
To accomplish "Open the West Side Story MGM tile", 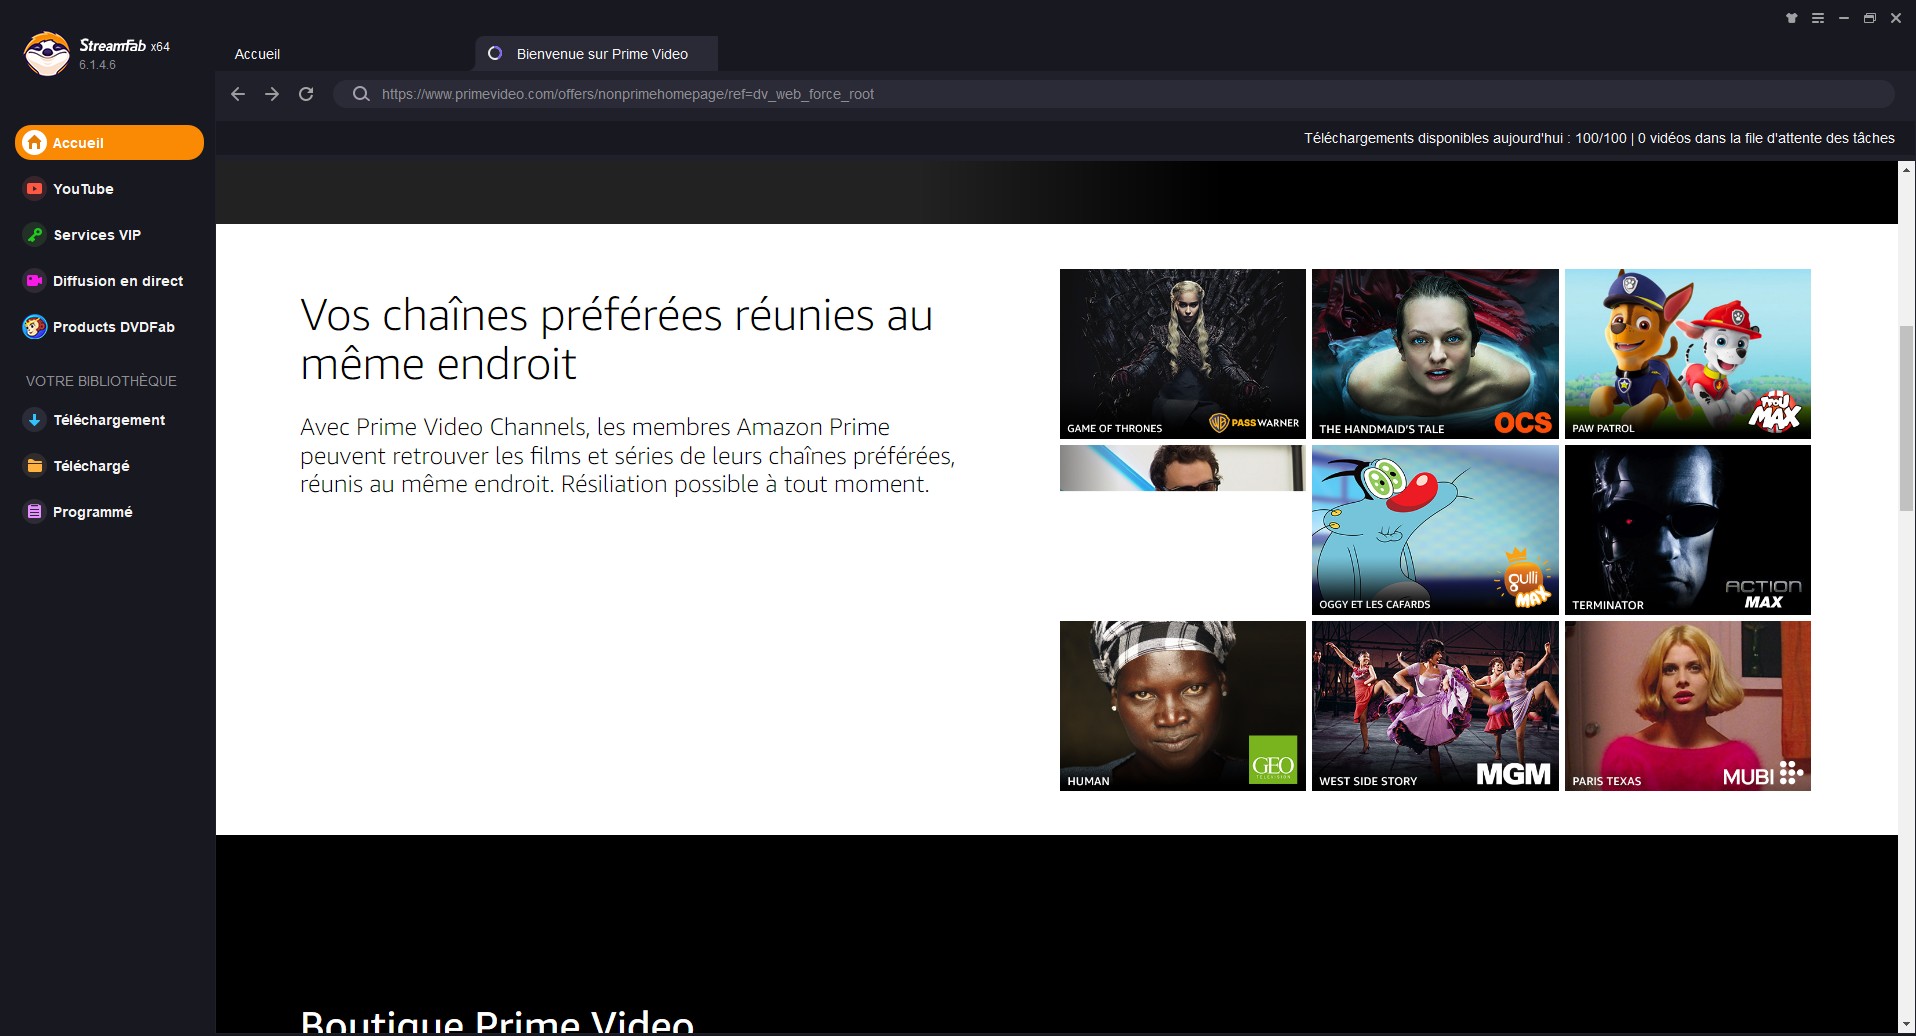I will coord(1435,706).
